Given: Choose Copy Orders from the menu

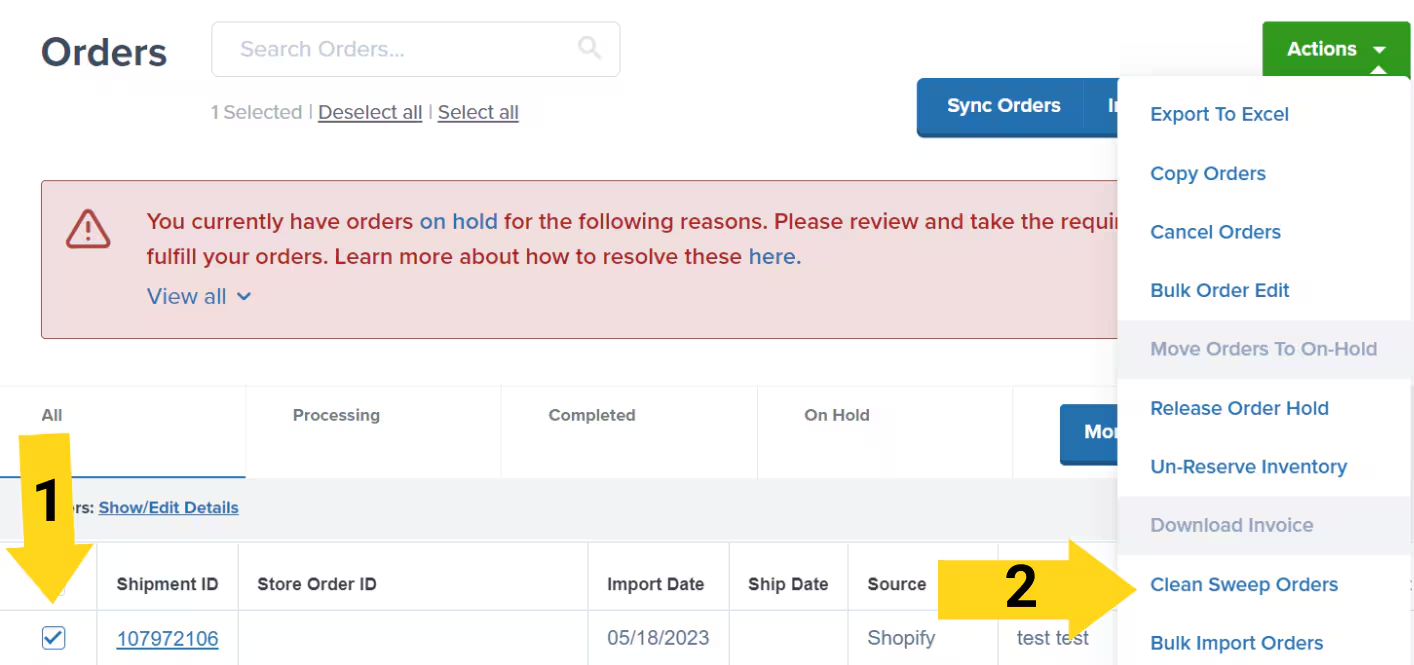Looking at the screenshot, I should [1207, 173].
